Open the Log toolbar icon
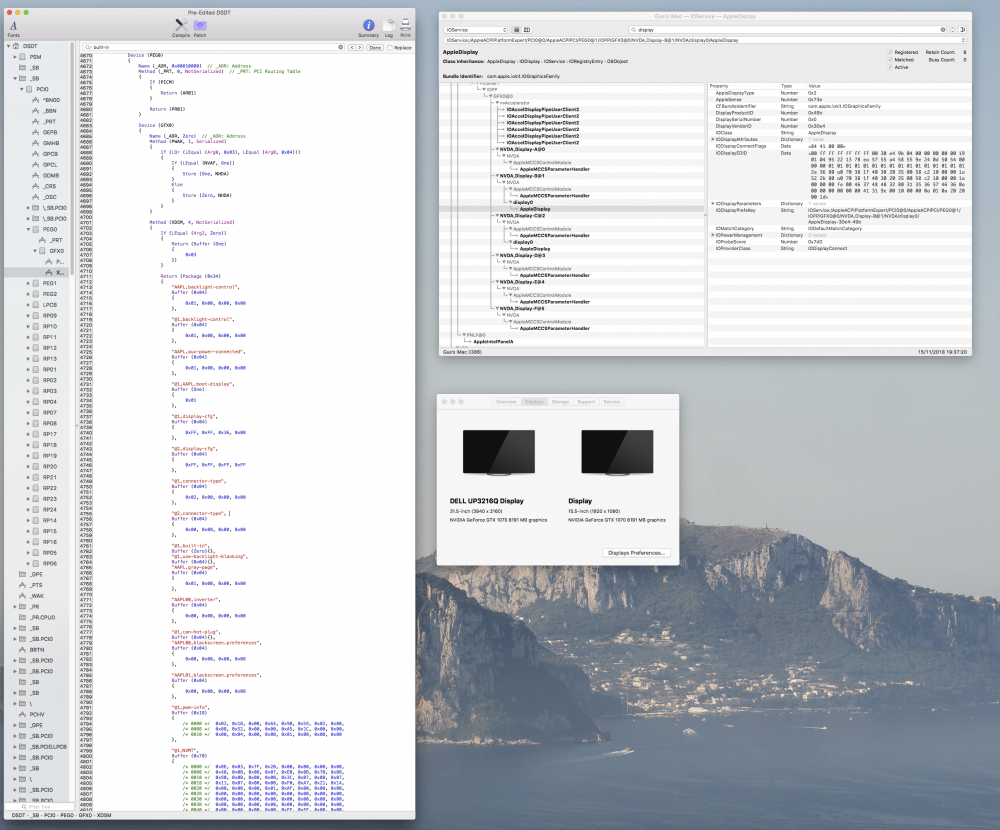Viewport: 1000px width, 830px height. pyautogui.click(x=388, y=26)
